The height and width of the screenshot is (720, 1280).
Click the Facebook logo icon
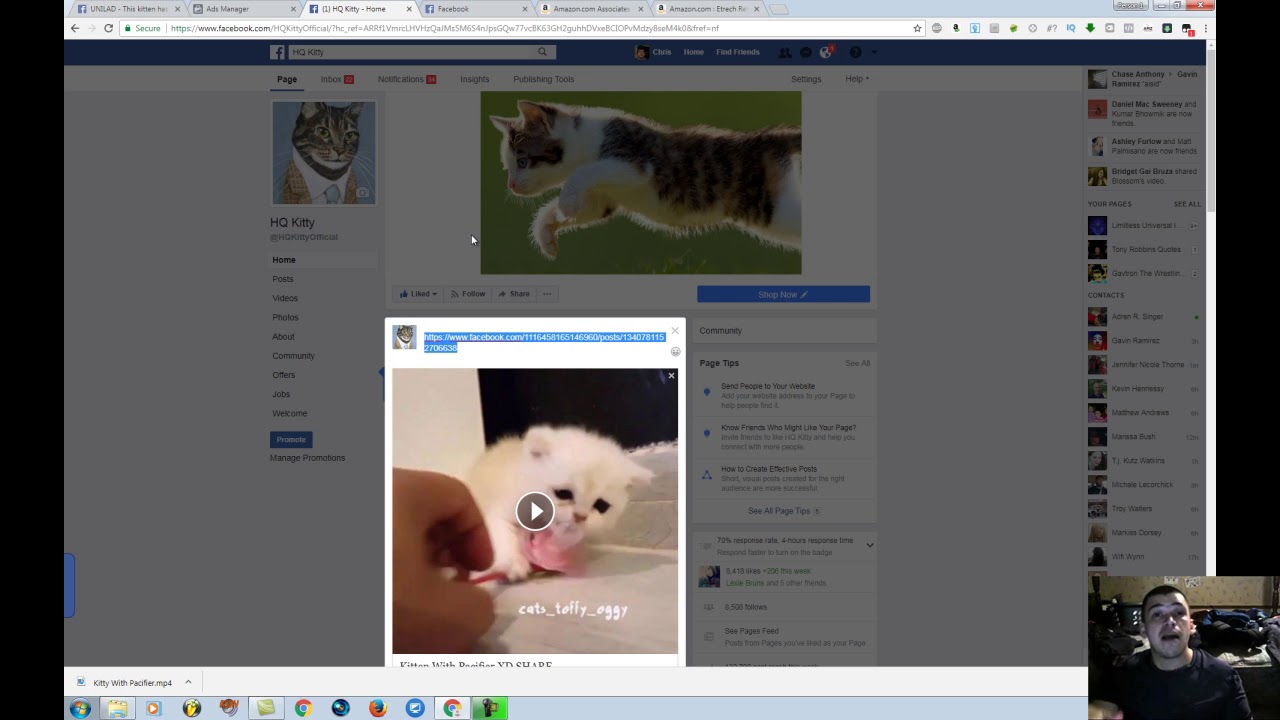[x=278, y=52]
